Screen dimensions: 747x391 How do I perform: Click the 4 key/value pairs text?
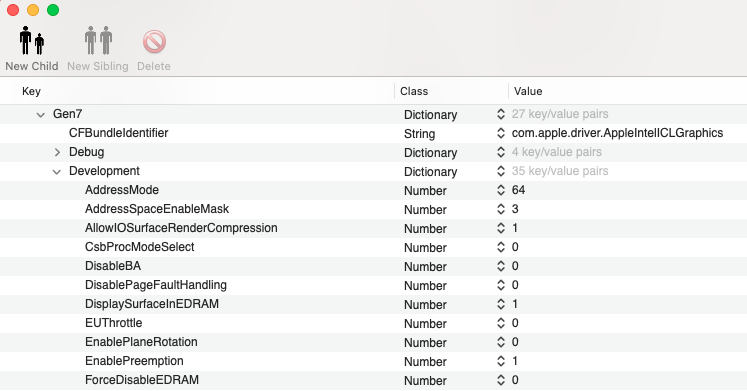click(556, 152)
